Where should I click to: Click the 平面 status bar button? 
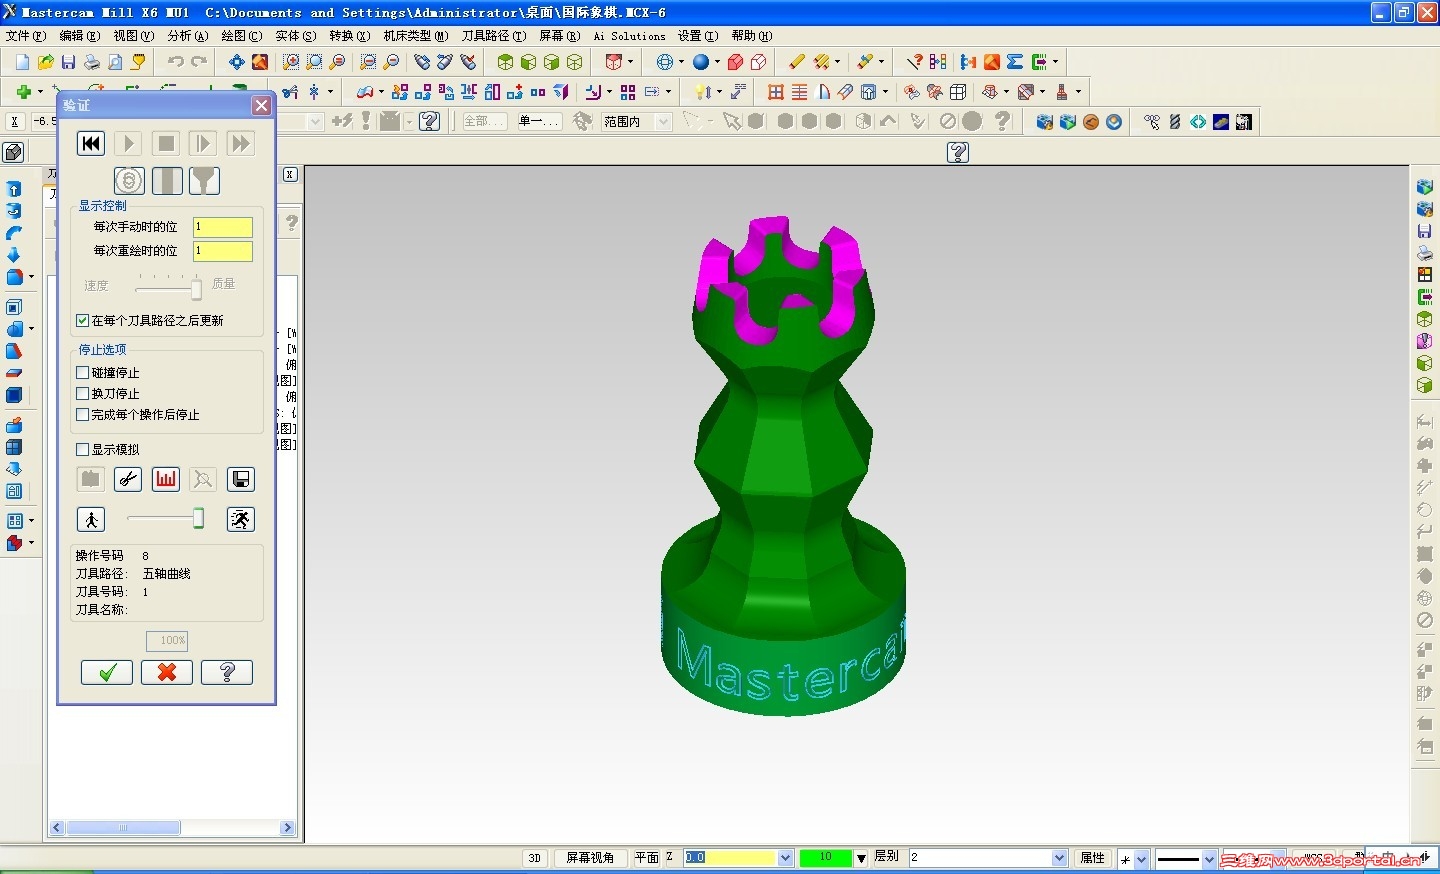pos(647,858)
